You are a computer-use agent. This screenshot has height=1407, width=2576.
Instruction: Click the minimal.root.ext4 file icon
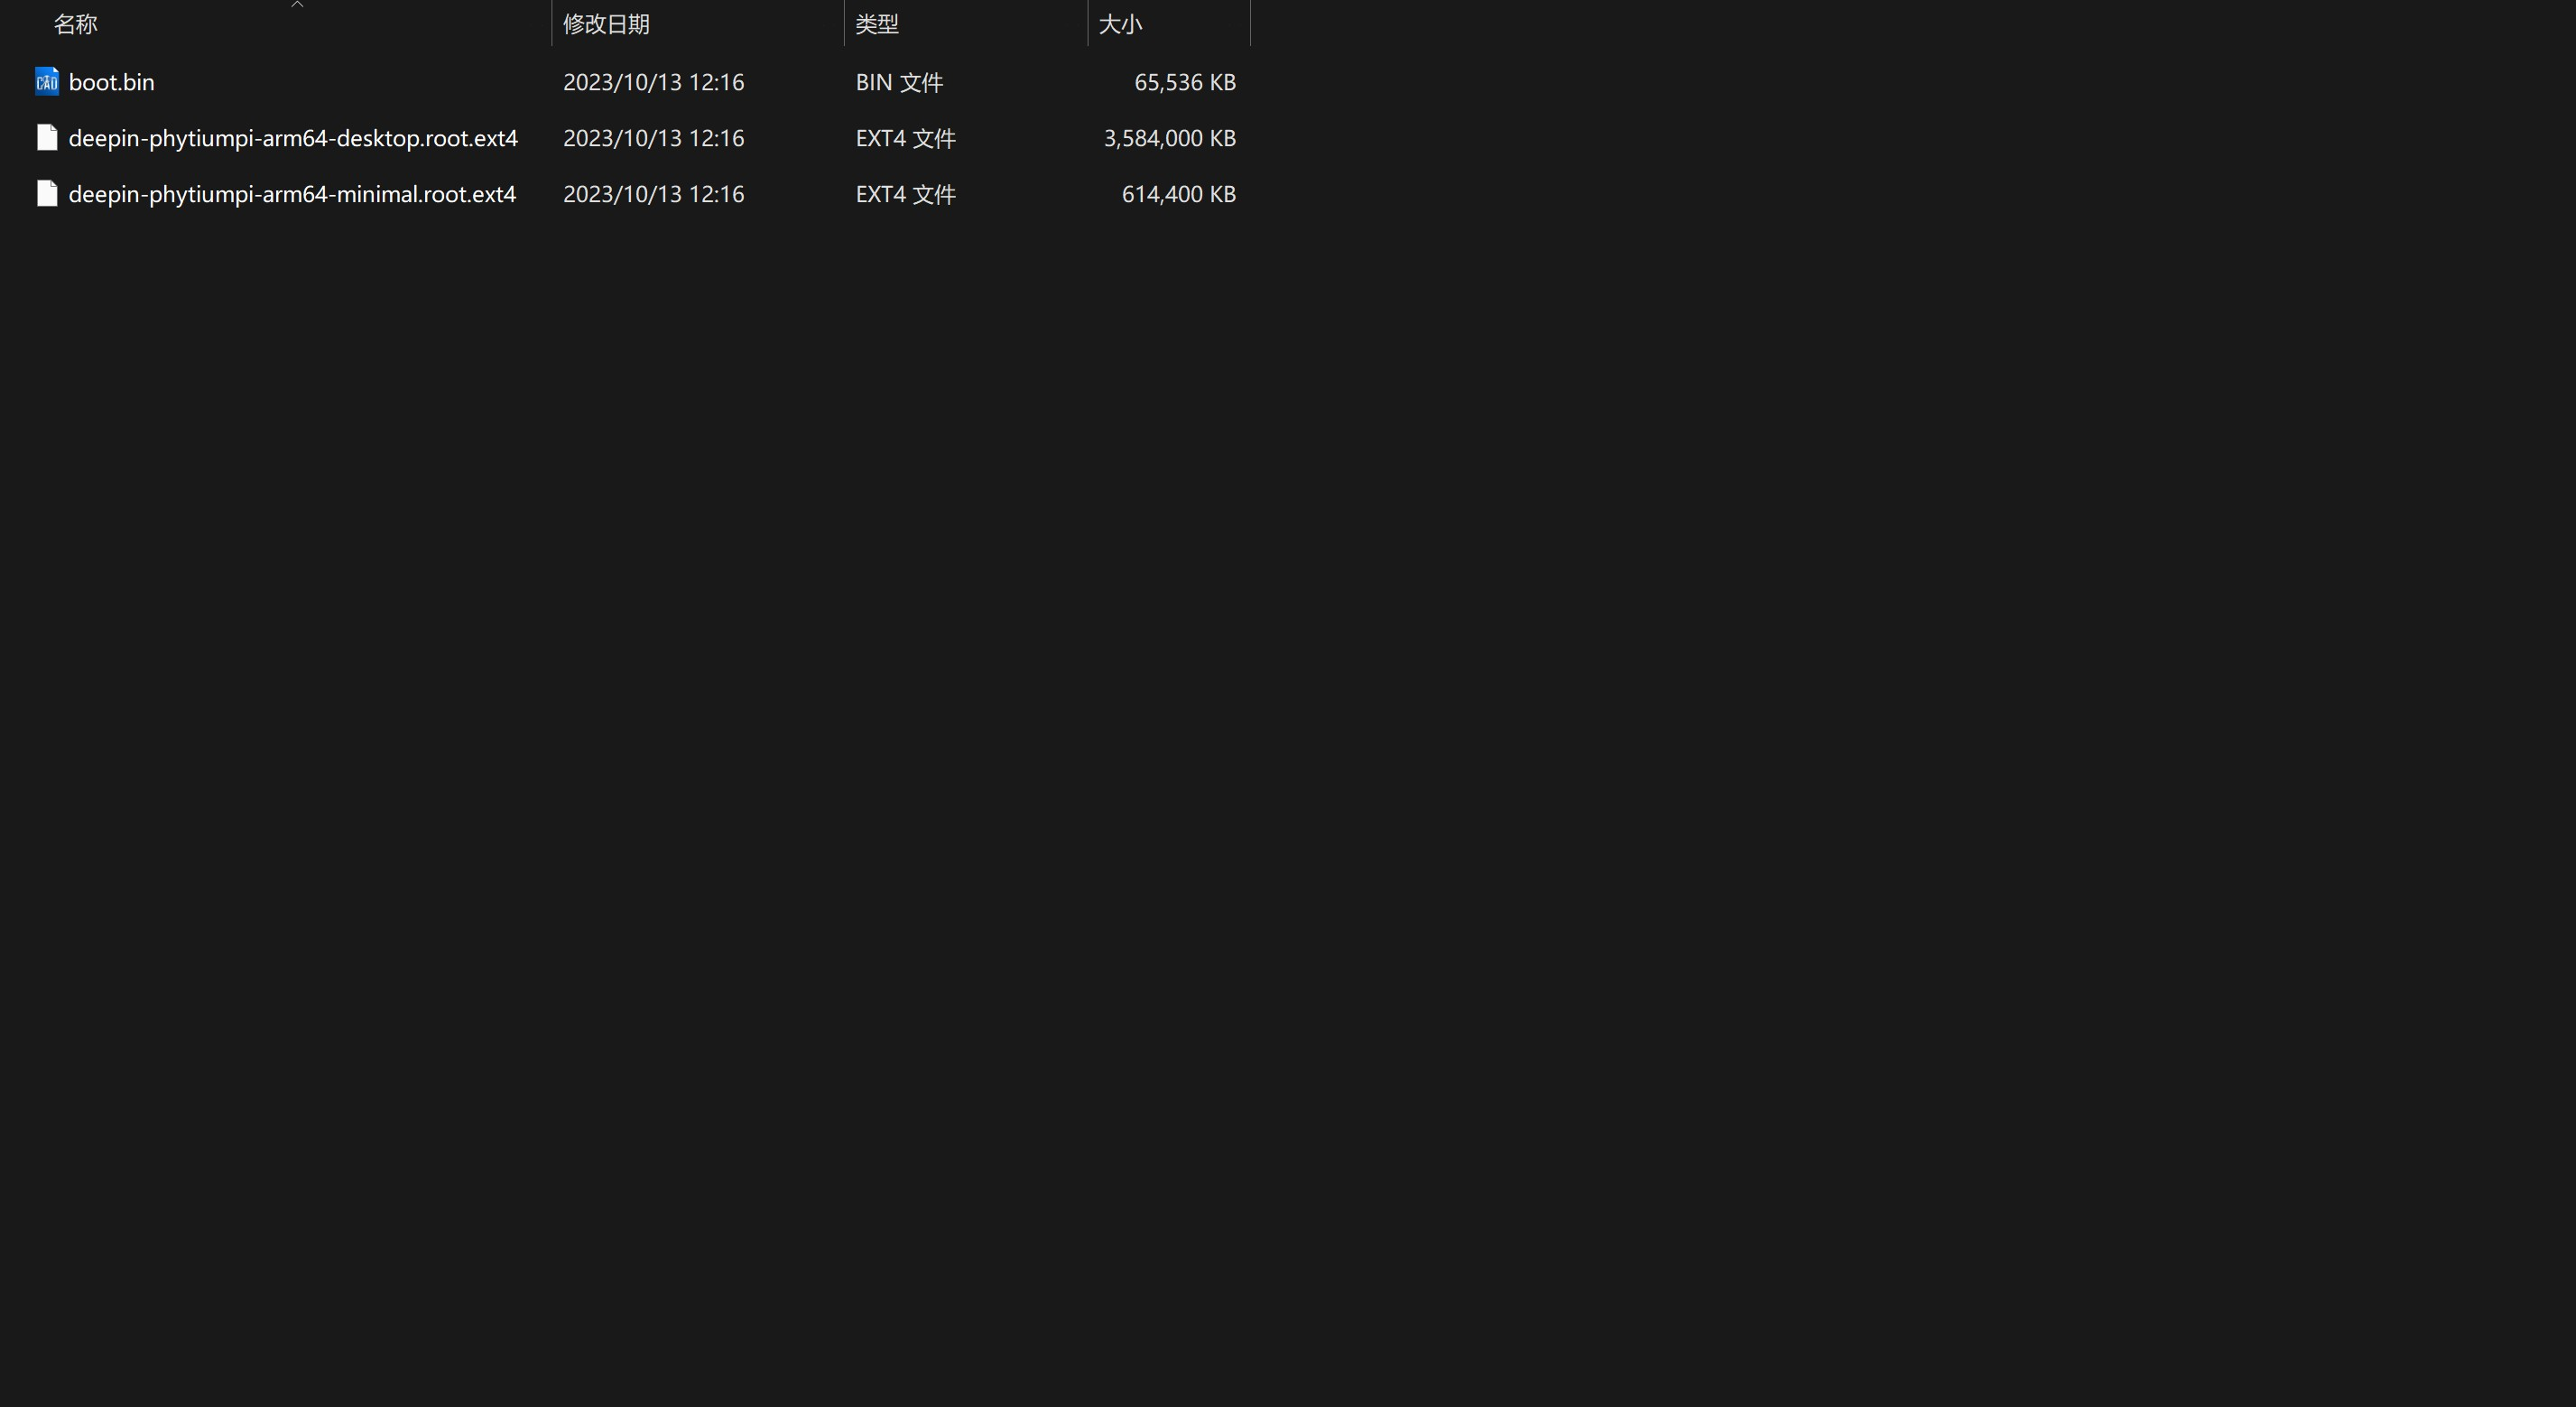(47, 194)
